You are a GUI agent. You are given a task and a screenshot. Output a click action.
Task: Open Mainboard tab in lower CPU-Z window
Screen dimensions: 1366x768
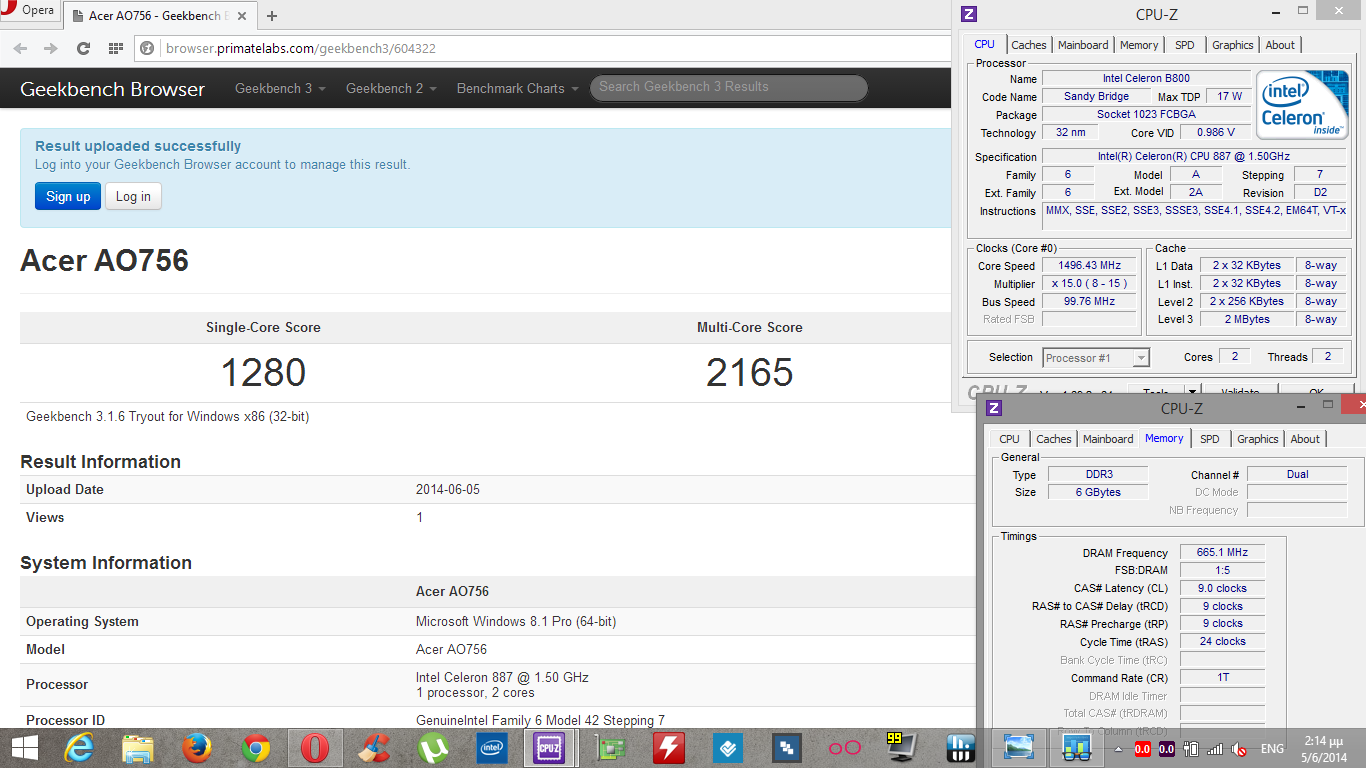pos(1108,439)
